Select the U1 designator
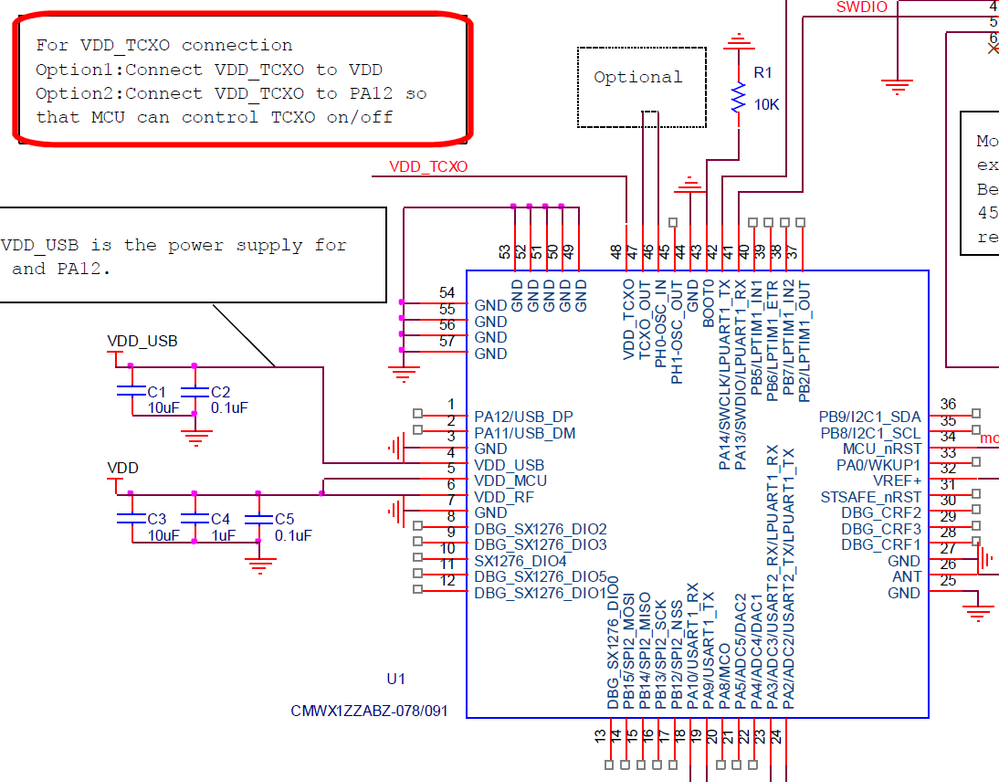The image size is (999, 782). (396, 679)
